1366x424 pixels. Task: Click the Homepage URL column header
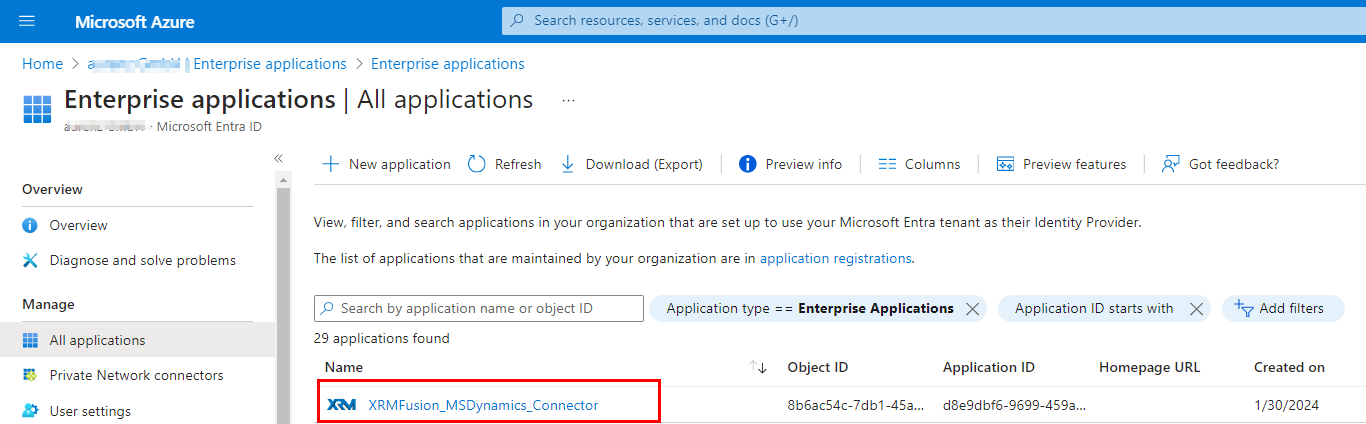tap(1149, 367)
